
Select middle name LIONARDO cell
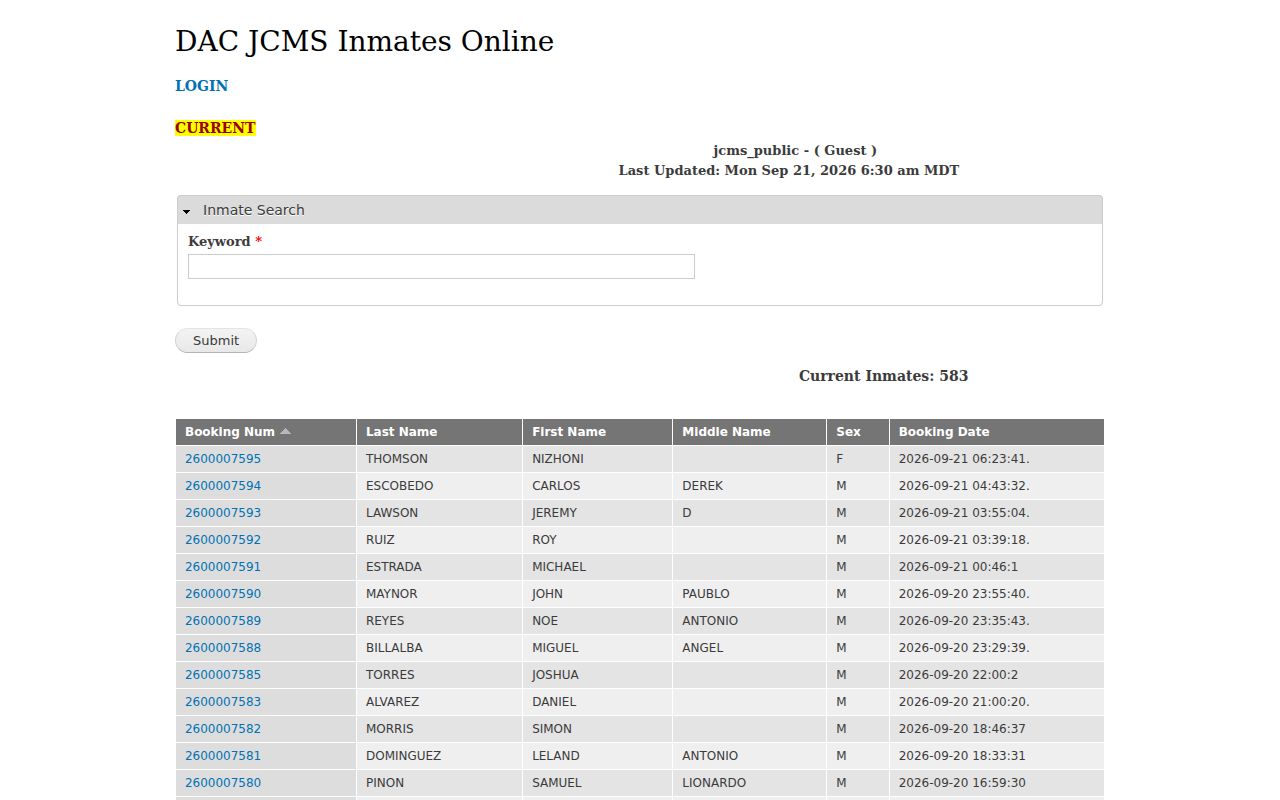(x=749, y=783)
